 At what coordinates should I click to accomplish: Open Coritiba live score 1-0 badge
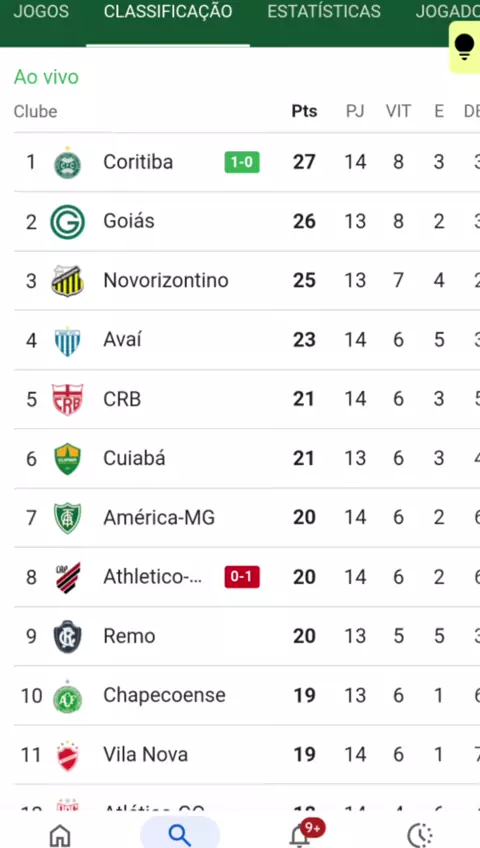pos(242,162)
